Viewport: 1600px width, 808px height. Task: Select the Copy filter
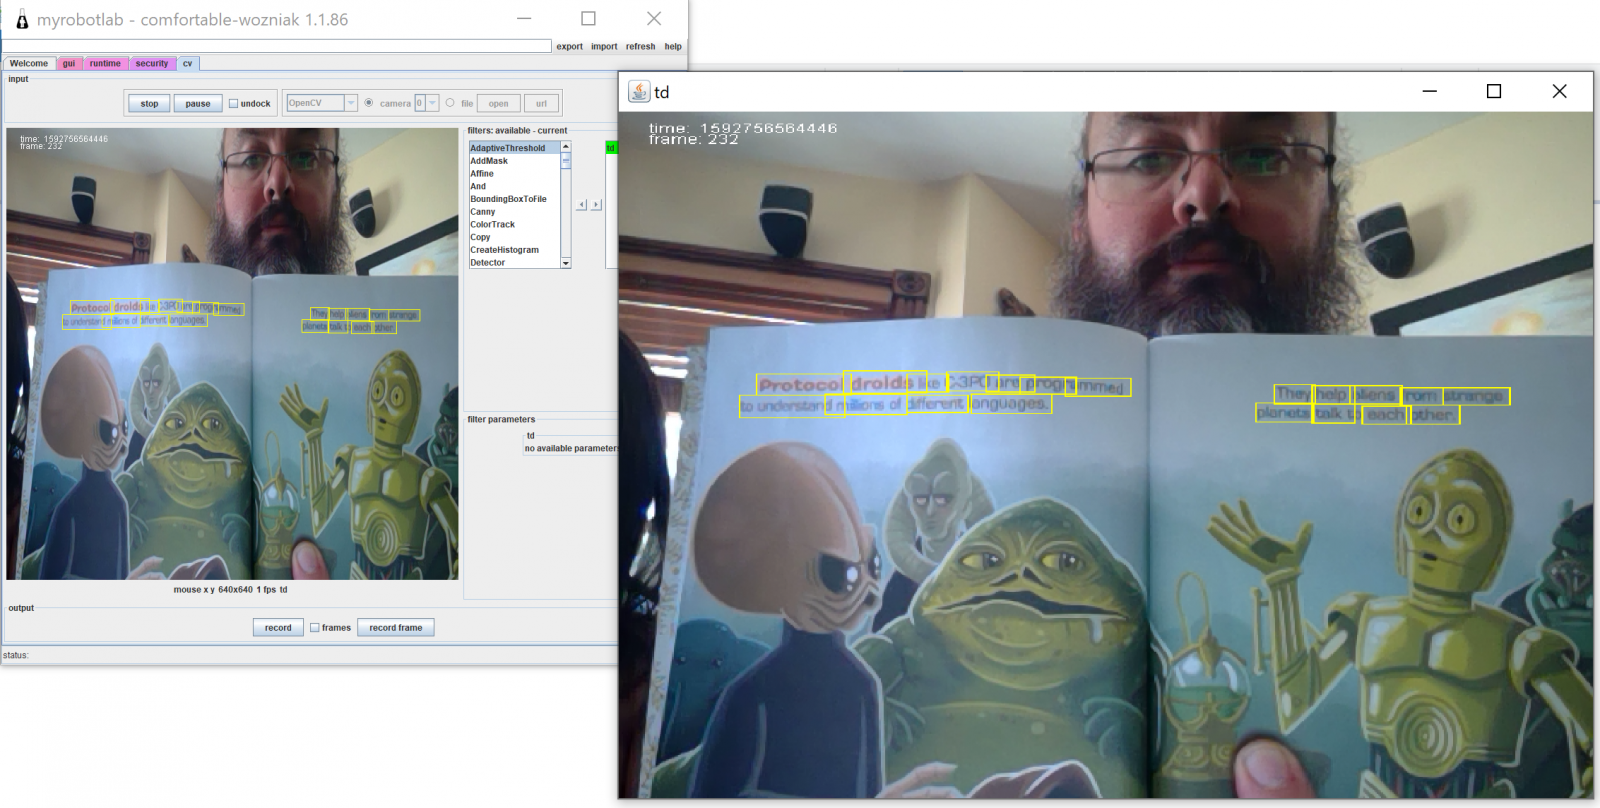pyautogui.click(x=515, y=237)
